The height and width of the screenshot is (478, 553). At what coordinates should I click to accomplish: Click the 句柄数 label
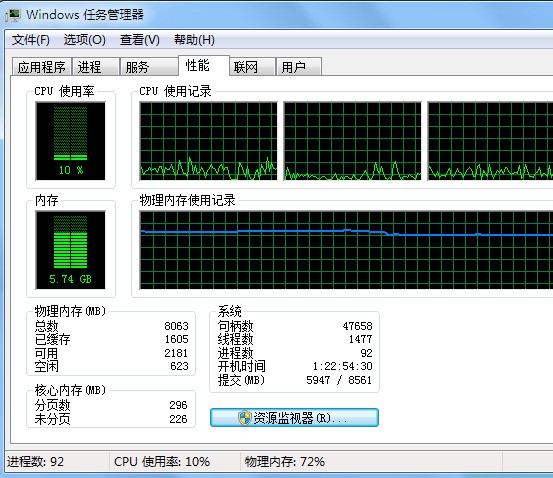[235, 326]
